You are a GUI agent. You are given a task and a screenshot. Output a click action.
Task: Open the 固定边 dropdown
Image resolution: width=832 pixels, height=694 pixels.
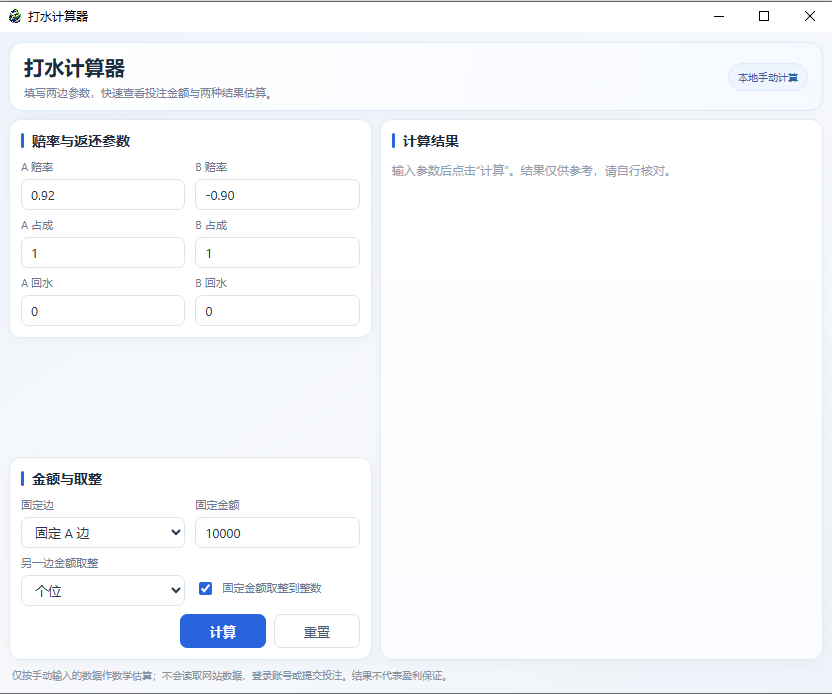[103, 533]
